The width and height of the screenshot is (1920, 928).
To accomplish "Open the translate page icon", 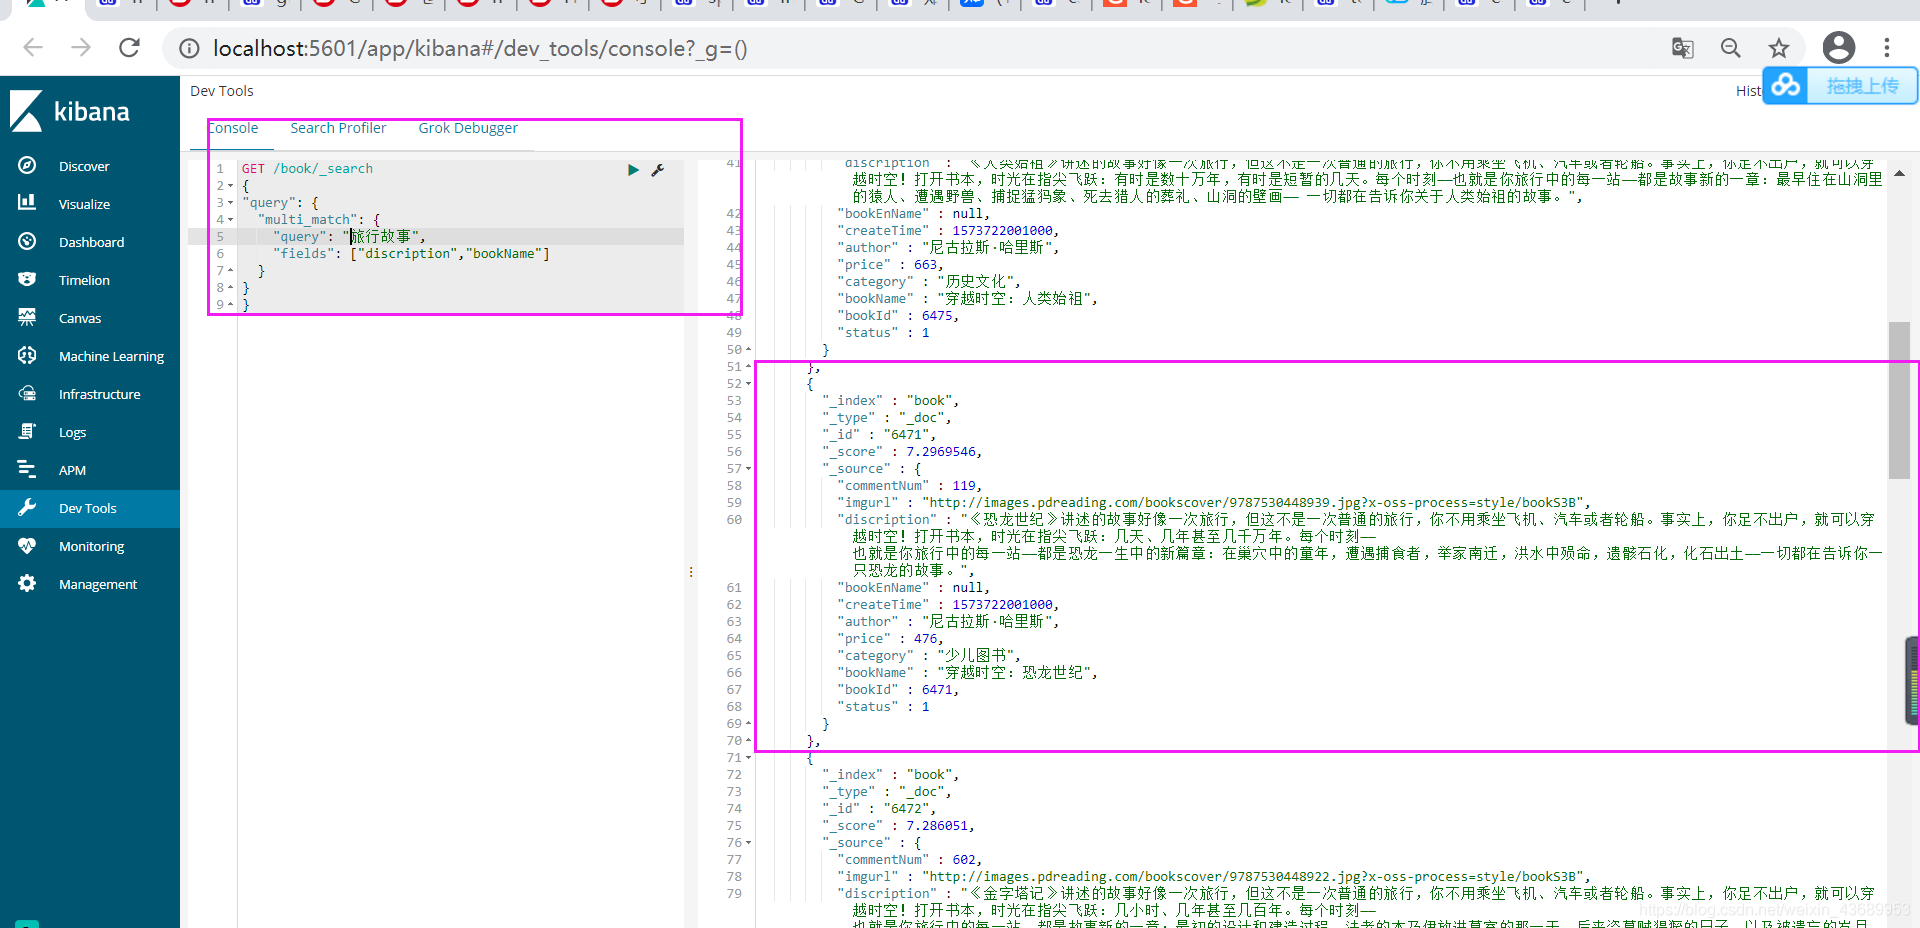I will [x=1683, y=48].
